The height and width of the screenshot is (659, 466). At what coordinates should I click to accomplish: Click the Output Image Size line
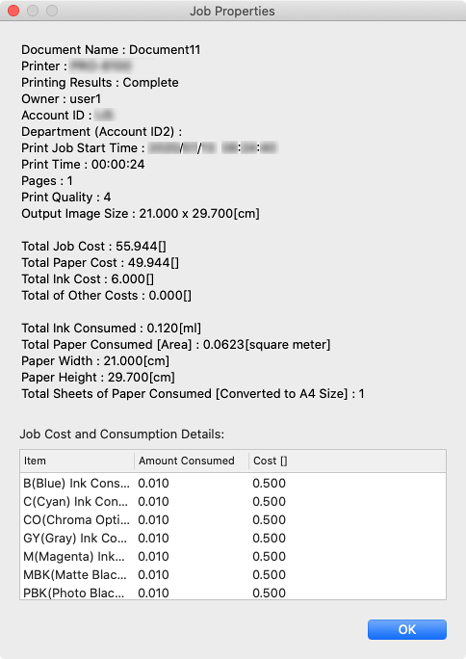[140, 214]
